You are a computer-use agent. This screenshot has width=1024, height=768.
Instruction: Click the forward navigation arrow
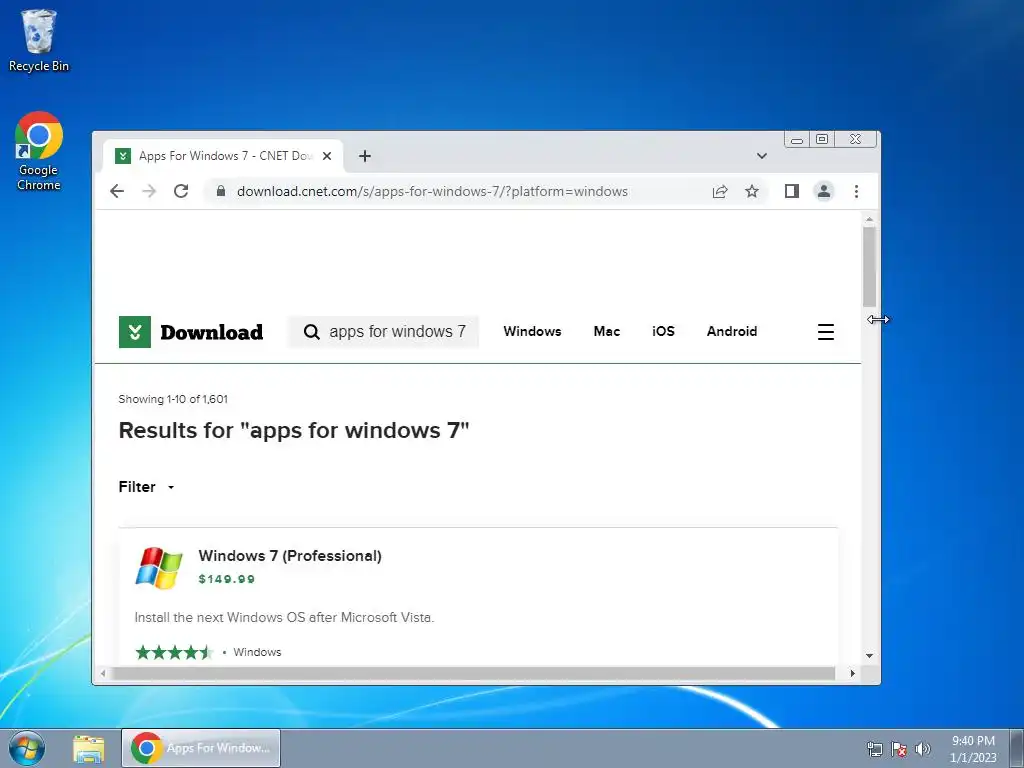149,191
